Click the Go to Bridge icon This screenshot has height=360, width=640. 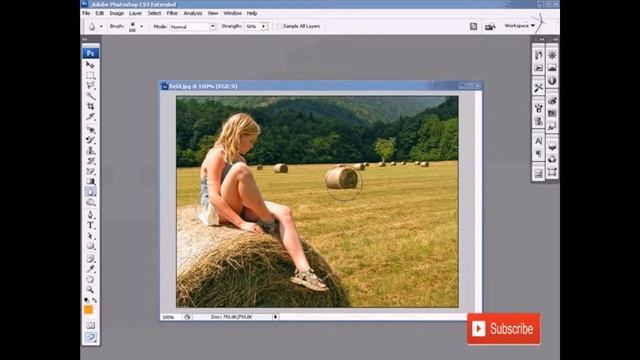(x=490, y=27)
